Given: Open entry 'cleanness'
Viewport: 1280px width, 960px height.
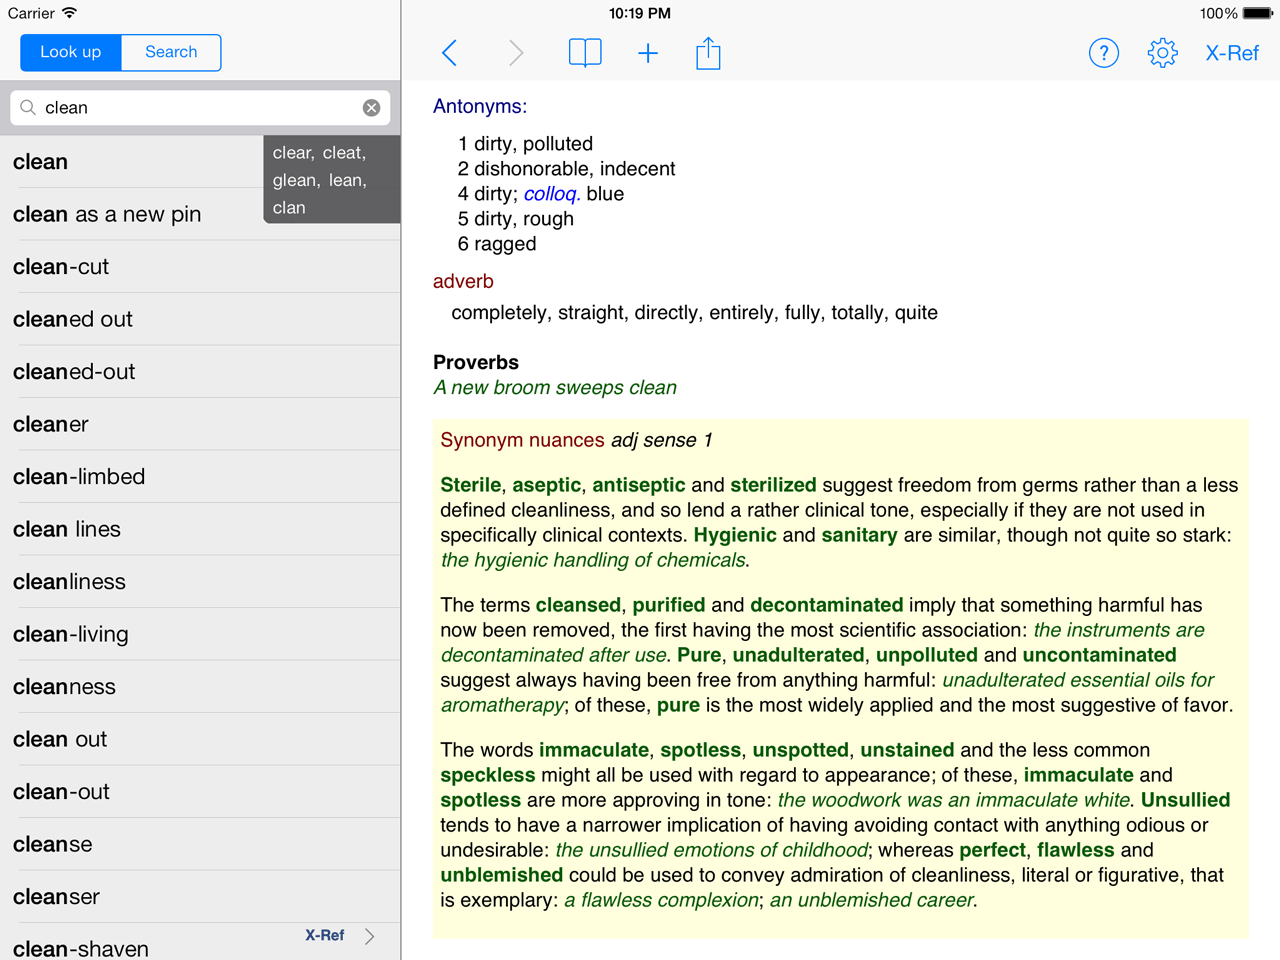Looking at the screenshot, I should (200, 687).
